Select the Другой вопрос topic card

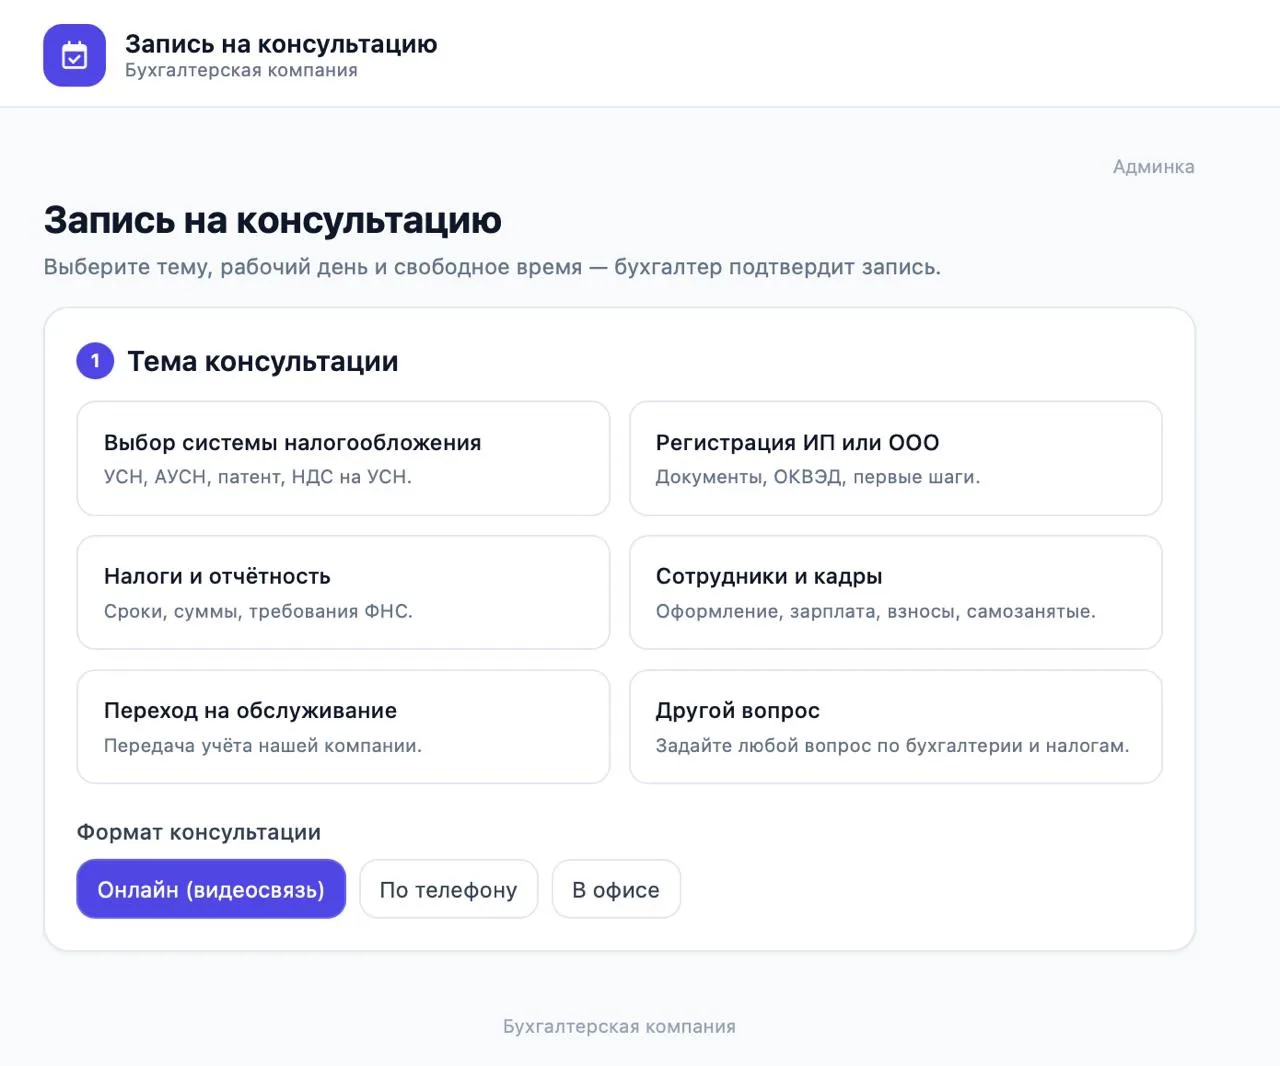pos(895,727)
